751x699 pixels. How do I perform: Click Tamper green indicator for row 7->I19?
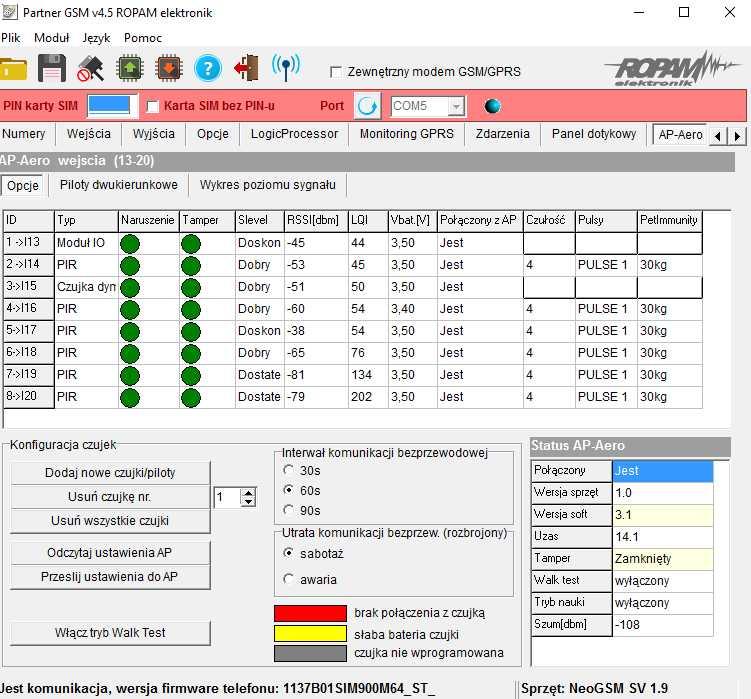coord(191,376)
